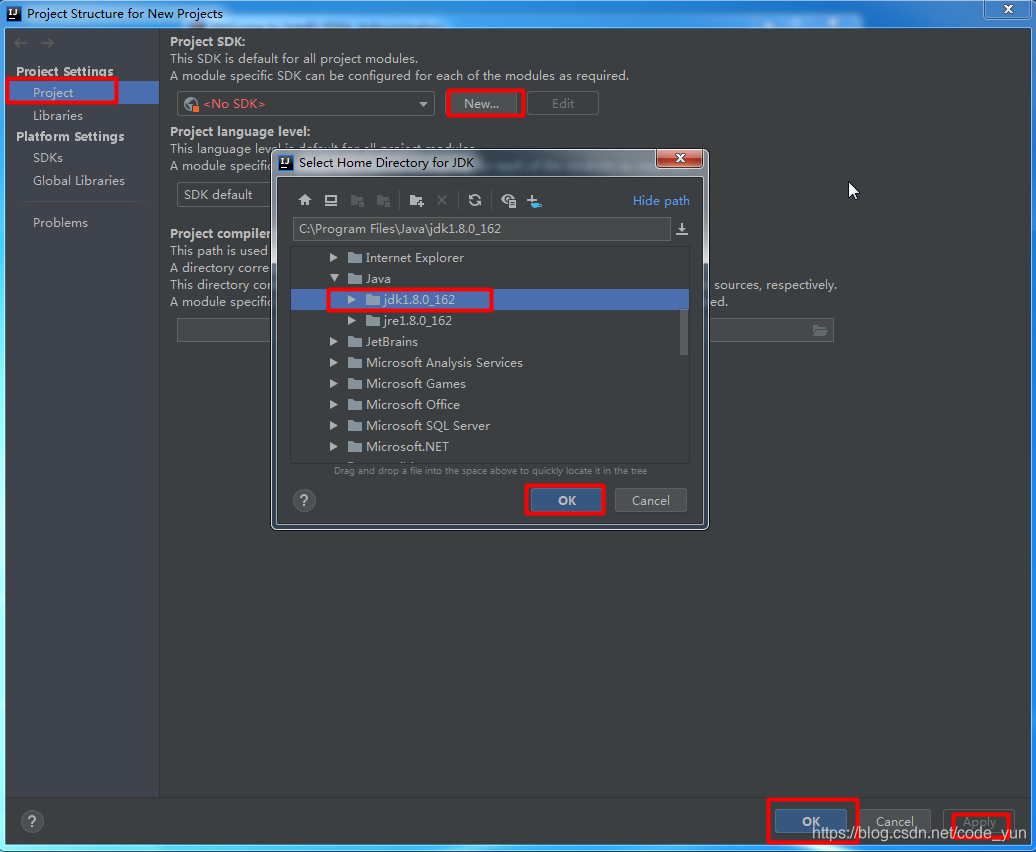The image size is (1036, 852).
Task: Browse compiler output folder icon
Action: point(820,330)
